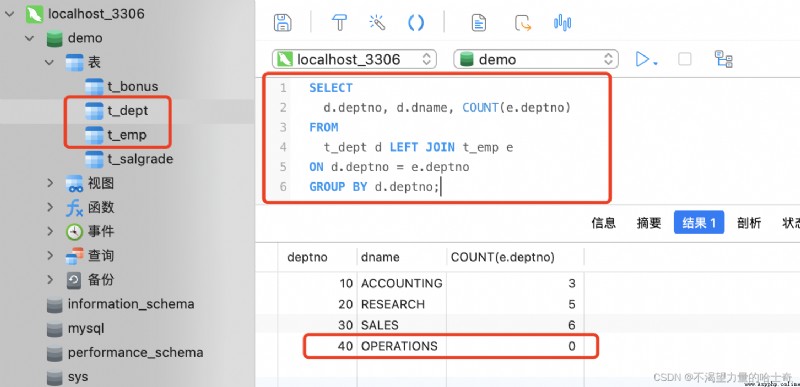Screen dimensions: 800x387
Task: Click the Query Builder tool icon
Action: pyautogui.click(x=339, y=22)
